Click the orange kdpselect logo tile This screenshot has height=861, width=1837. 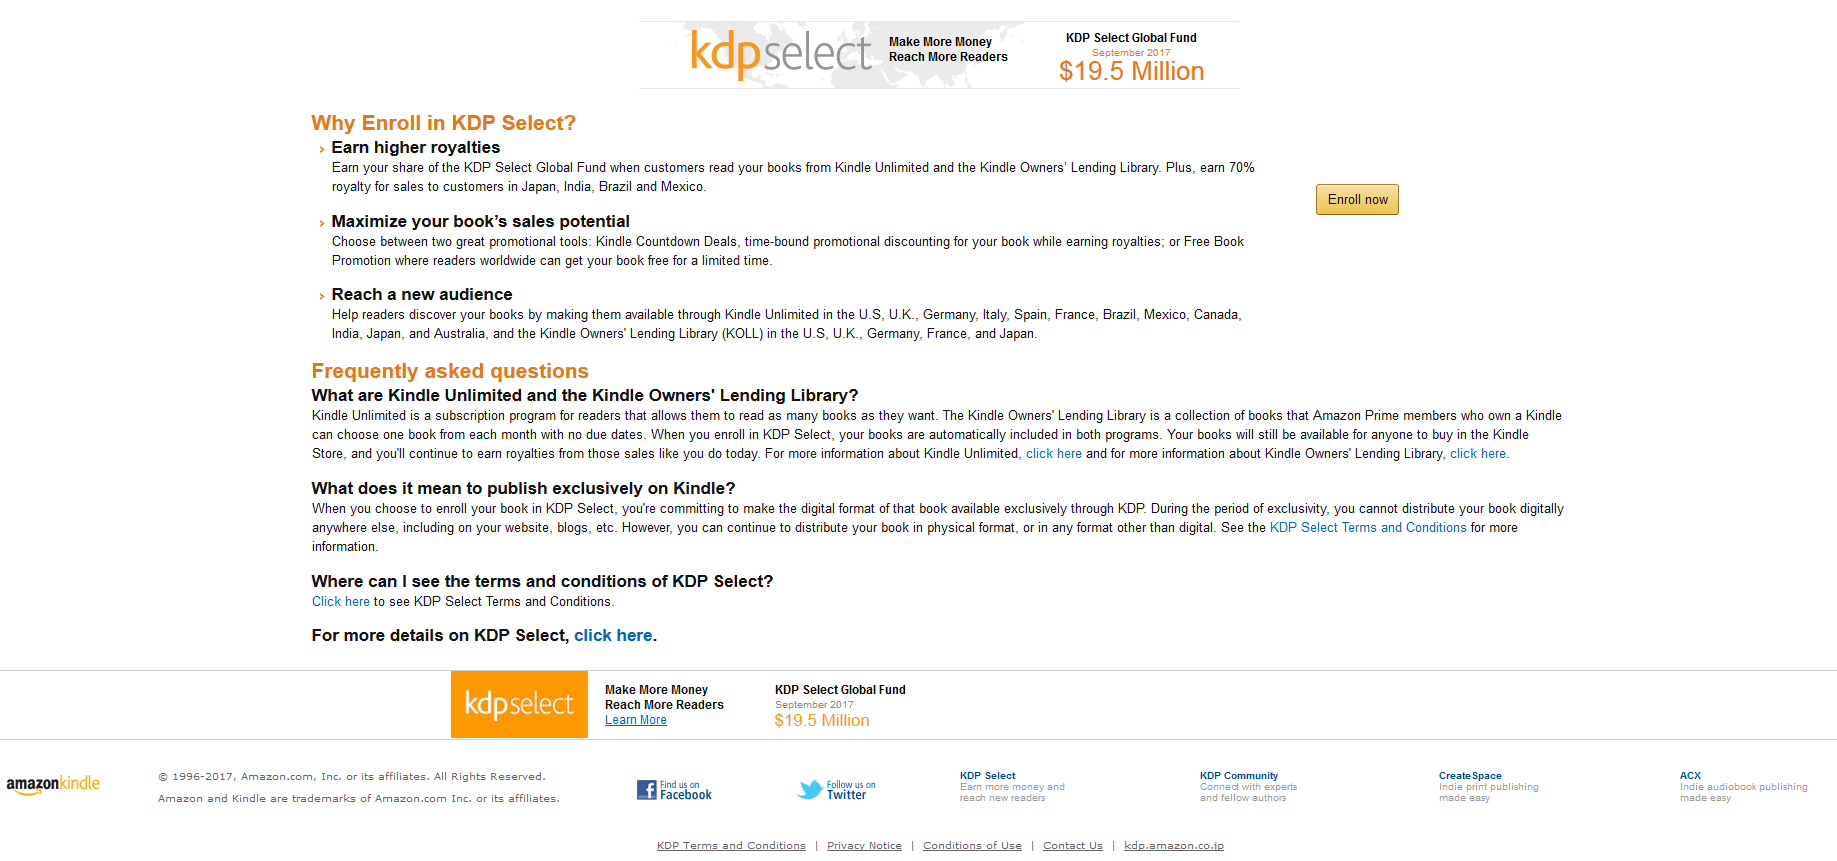pos(519,704)
